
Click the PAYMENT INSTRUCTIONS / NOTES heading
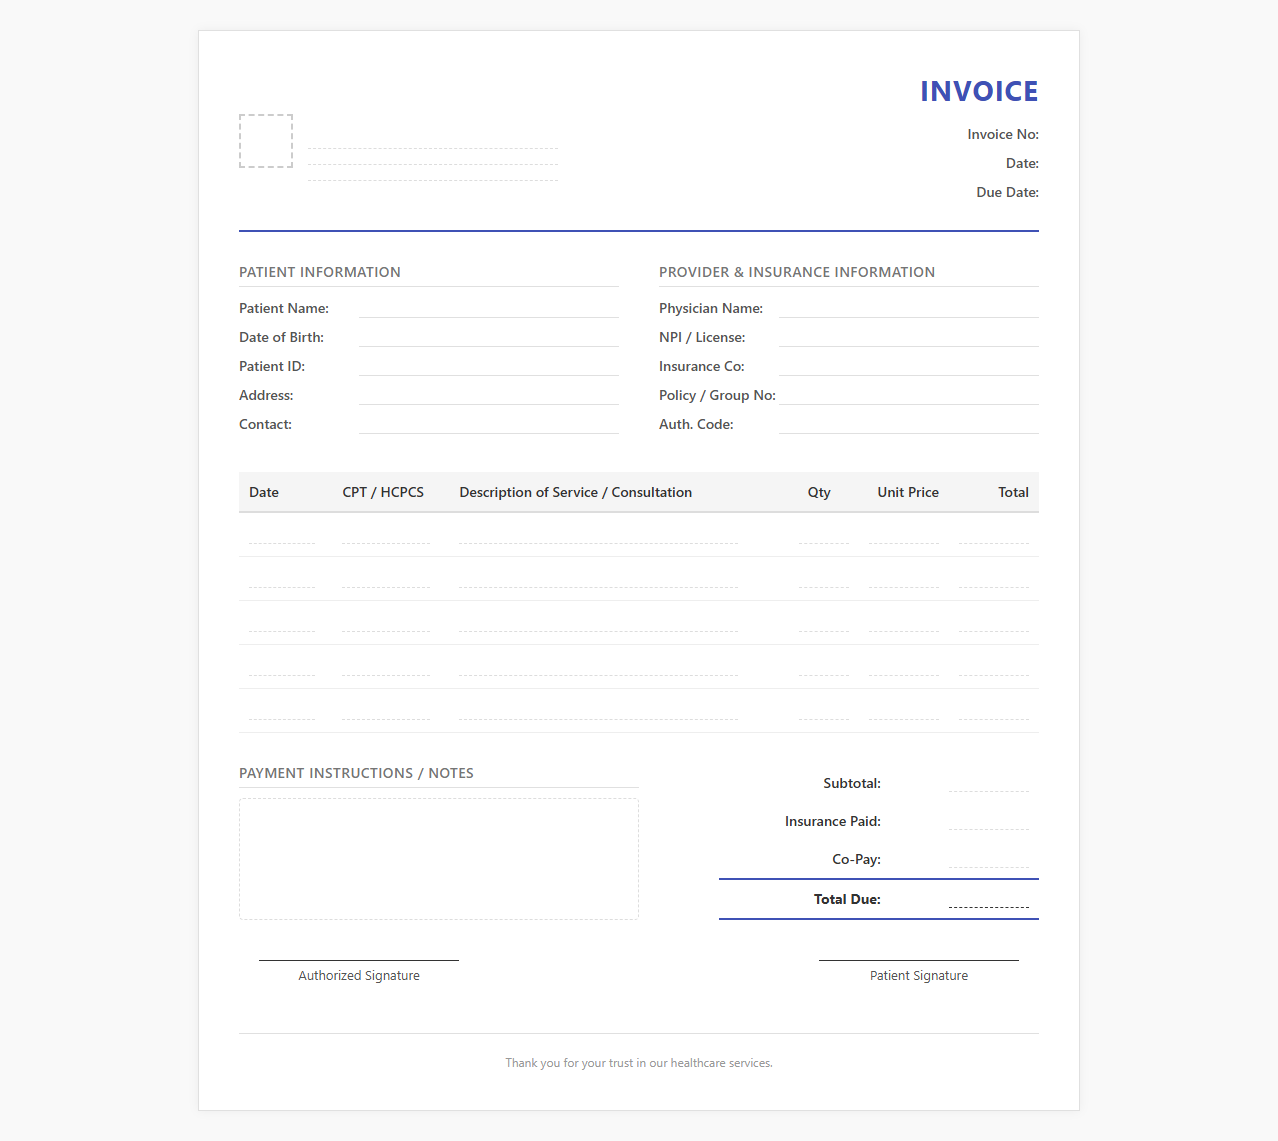pyautogui.click(x=356, y=773)
